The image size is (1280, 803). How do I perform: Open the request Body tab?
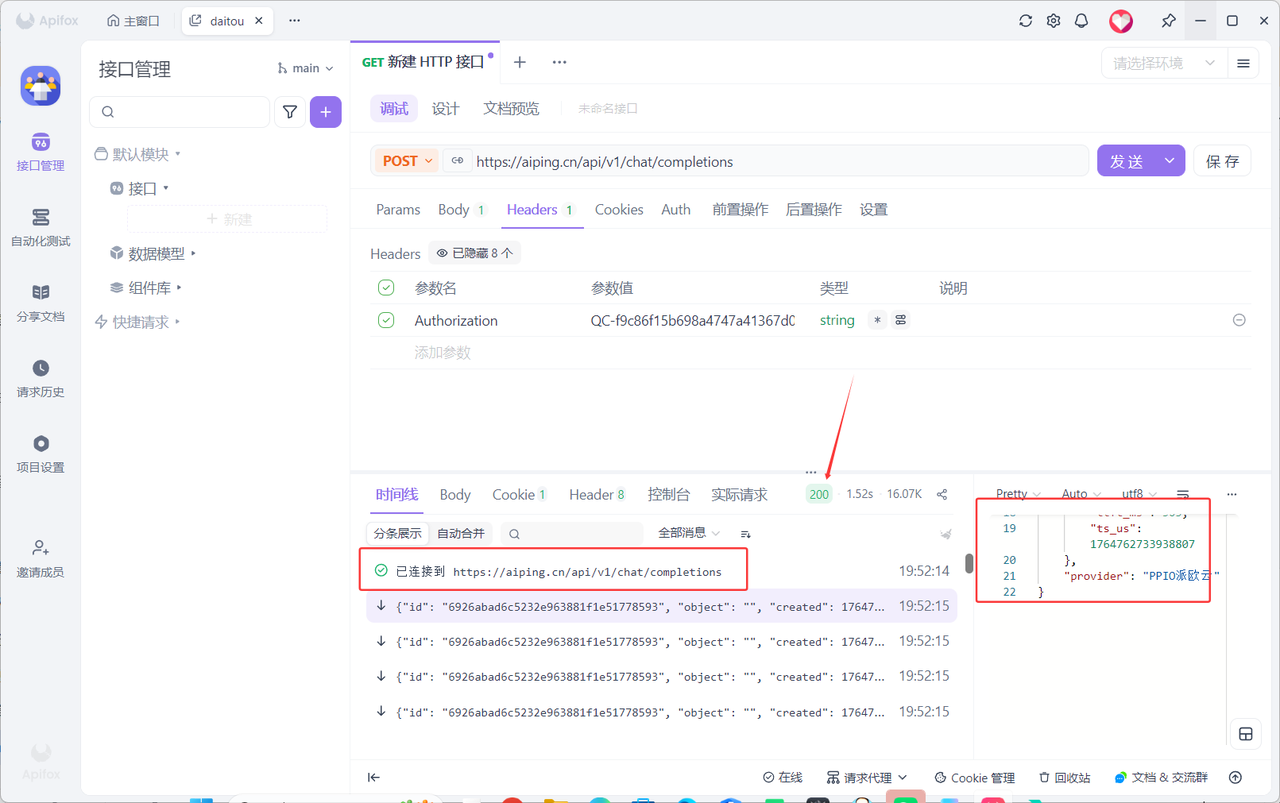462,209
